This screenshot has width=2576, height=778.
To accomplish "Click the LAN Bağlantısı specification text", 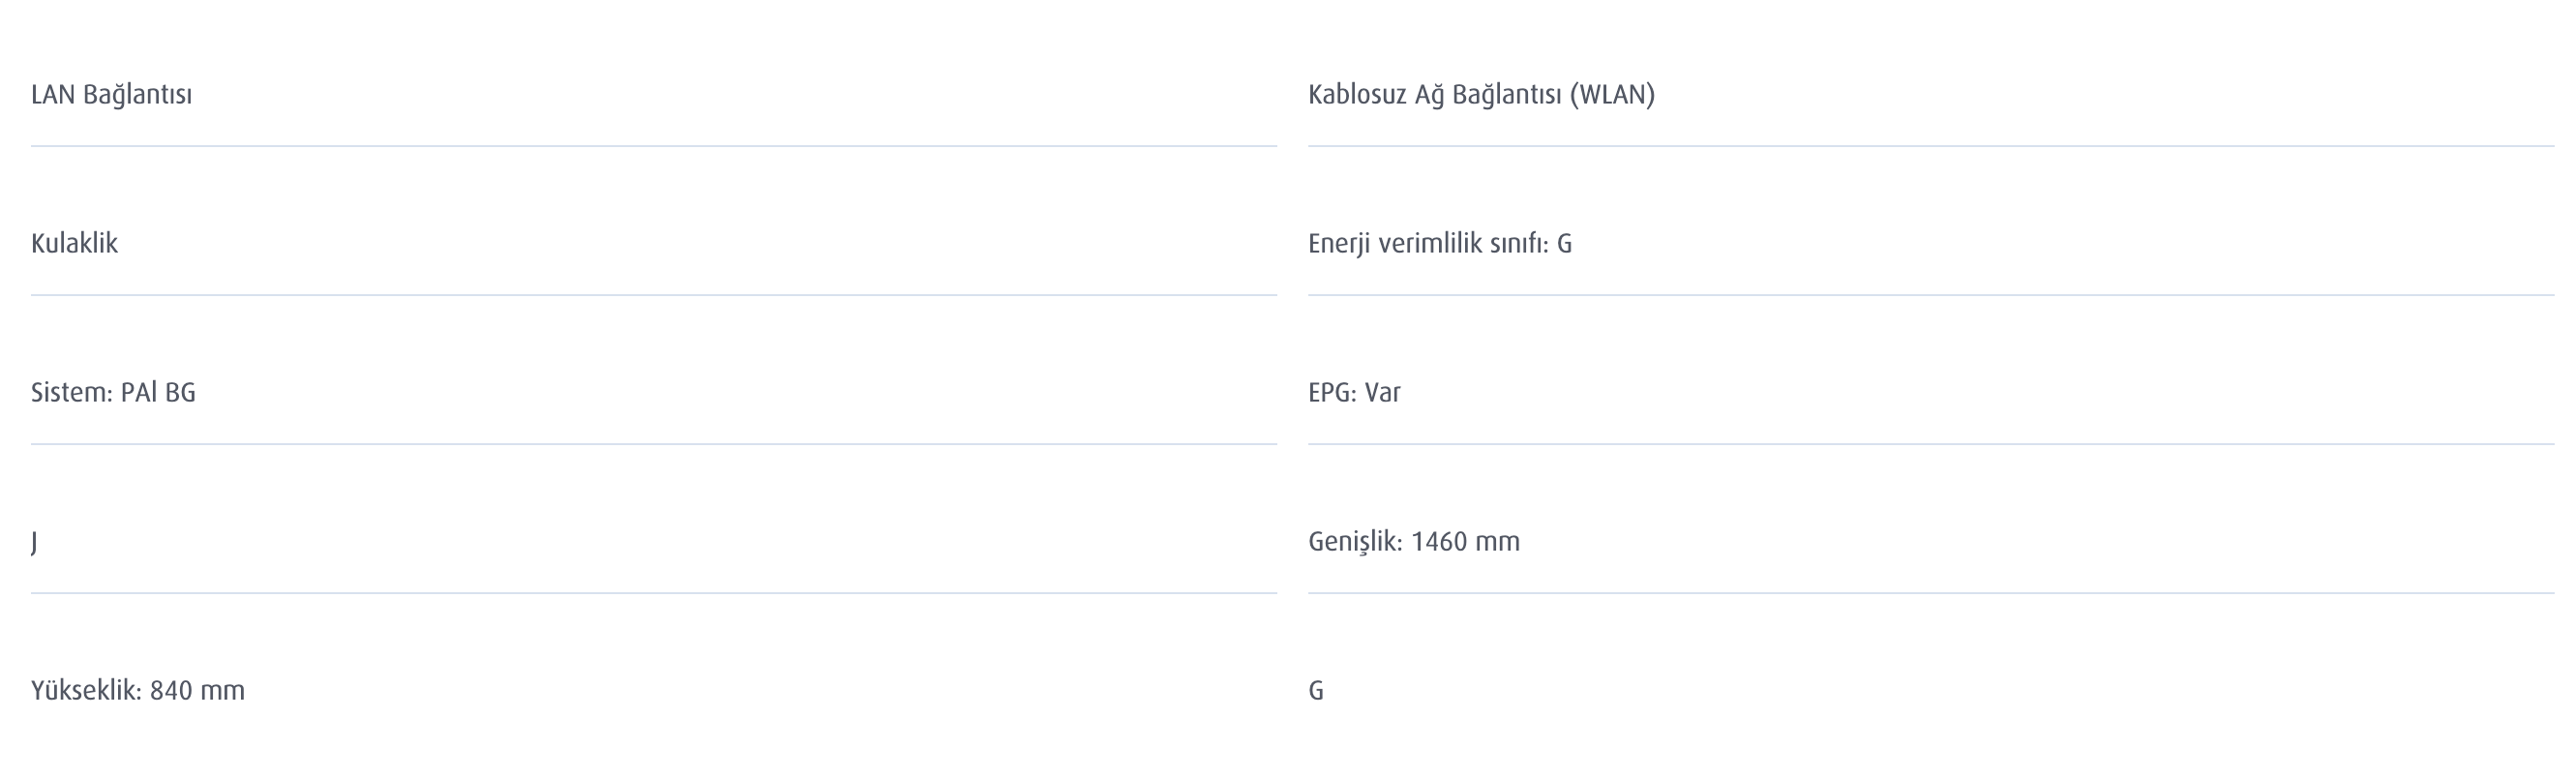I will pos(111,95).
